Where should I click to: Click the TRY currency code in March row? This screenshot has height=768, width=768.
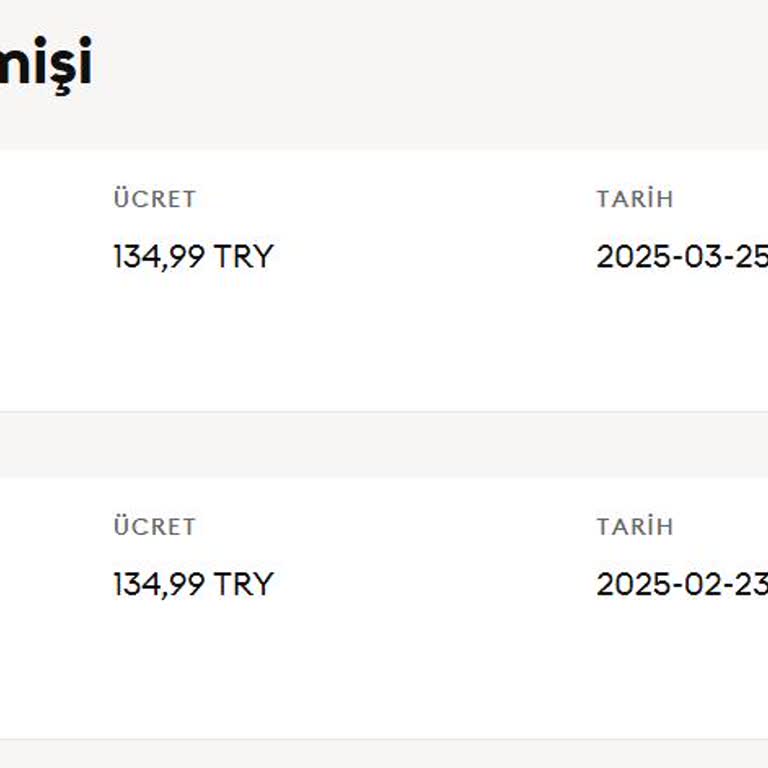[x=243, y=257]
